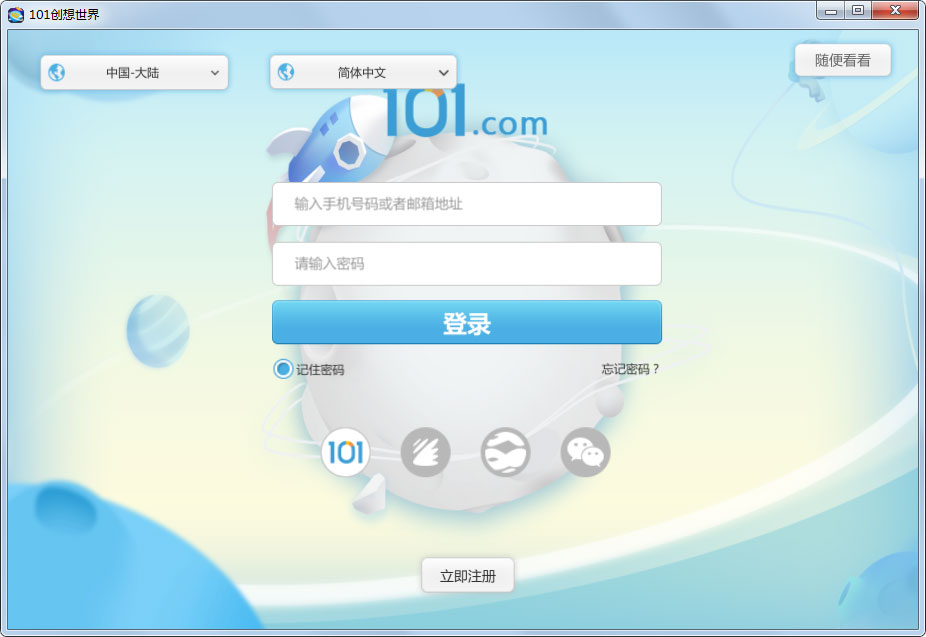Minimize the 101创想世界 window

(x=831, y=11)
